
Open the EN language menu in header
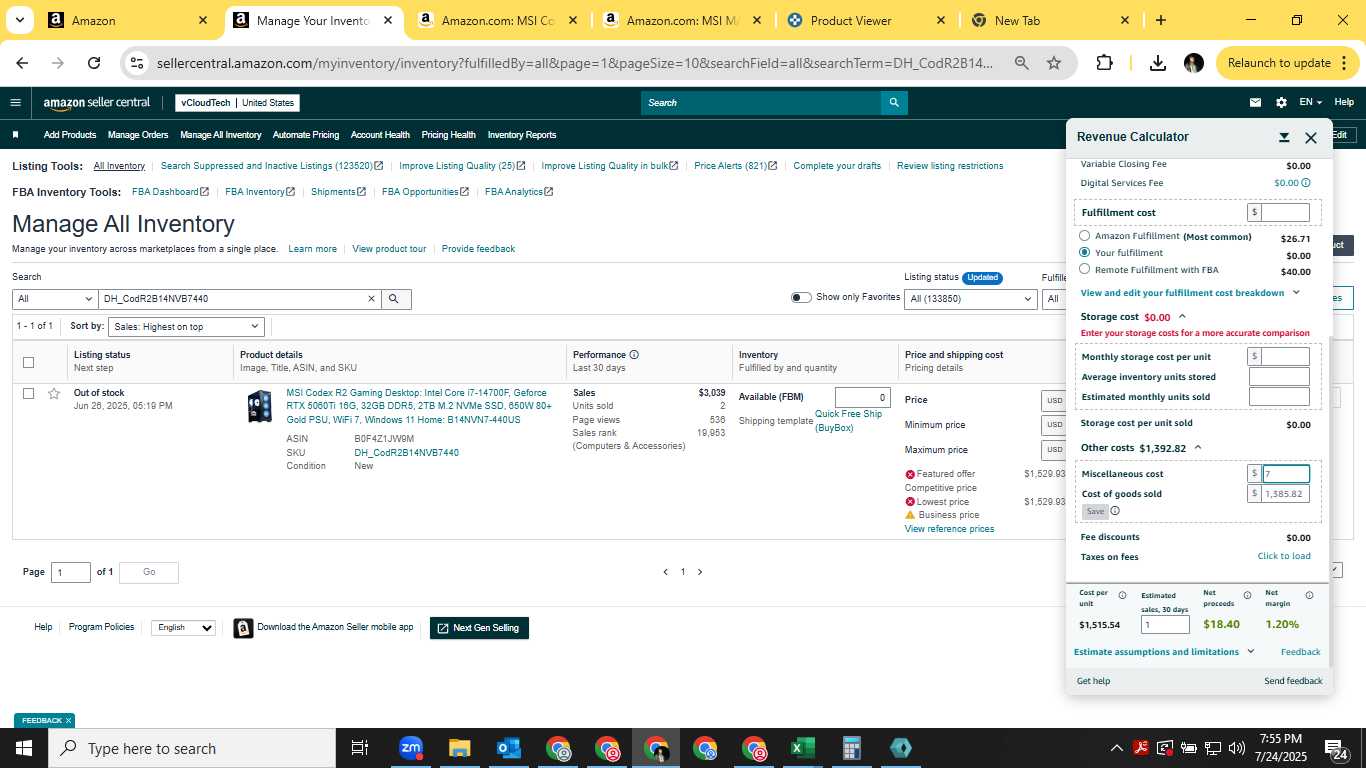(1310, 102)
